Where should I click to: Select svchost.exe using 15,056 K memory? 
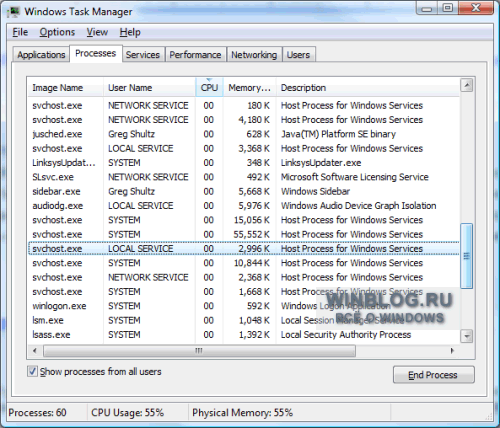(243, 220)
